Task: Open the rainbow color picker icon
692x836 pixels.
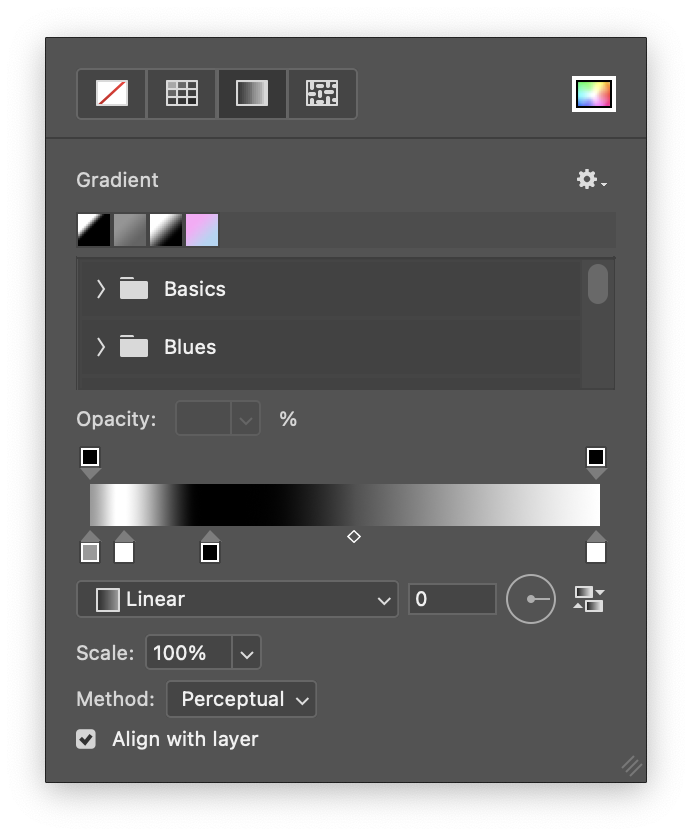Action: click(x=593, y=94)
